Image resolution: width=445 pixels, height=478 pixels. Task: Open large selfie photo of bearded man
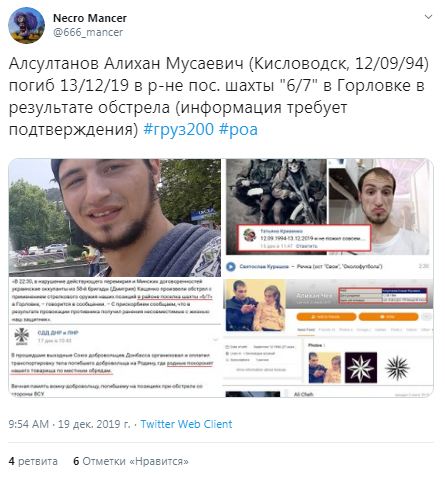115,218
